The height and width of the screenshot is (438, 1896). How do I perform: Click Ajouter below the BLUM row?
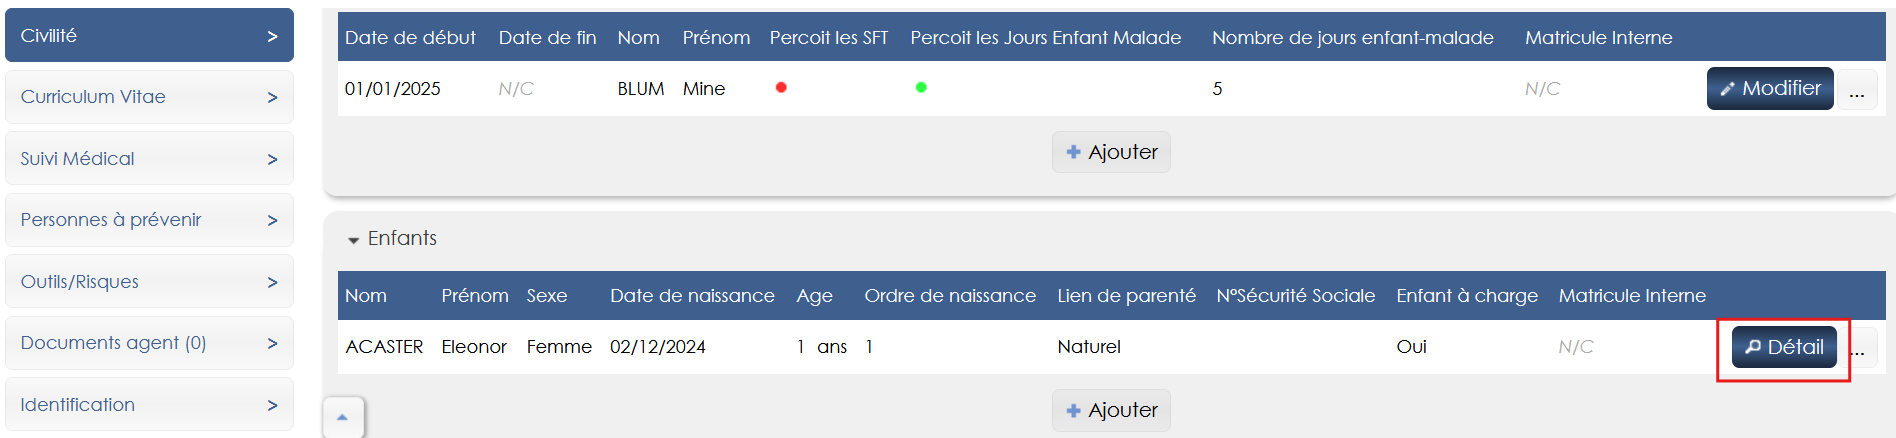[1111, 152]
